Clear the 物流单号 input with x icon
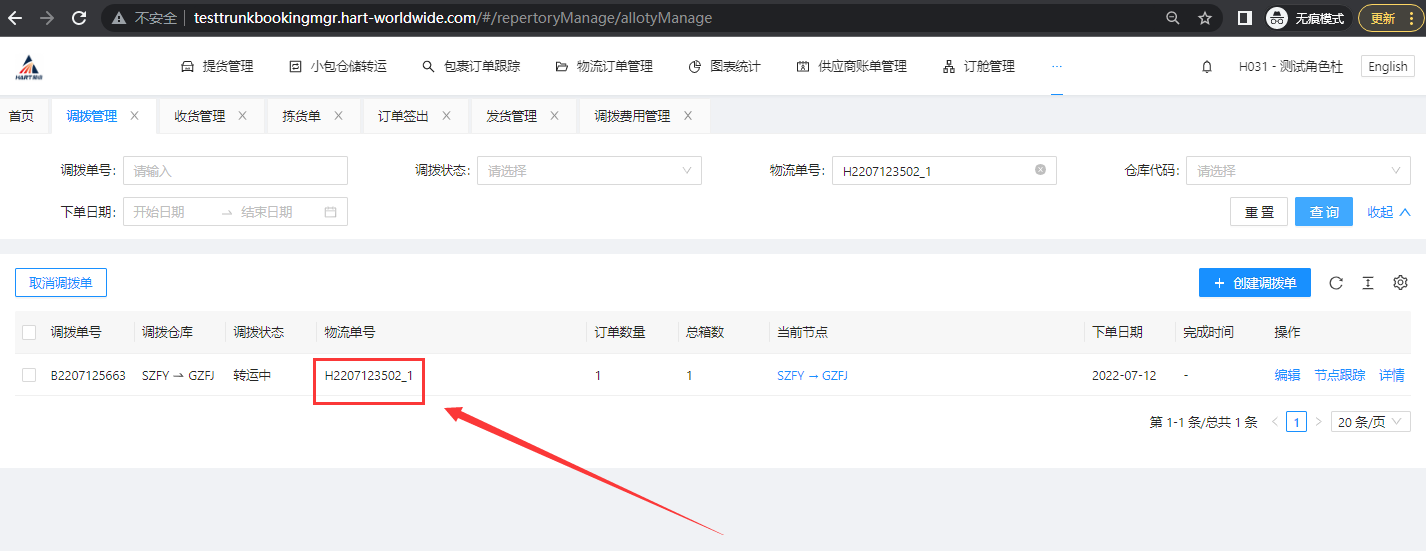Viewport: 1426px width, 551px height. [x=1040, y=170]
